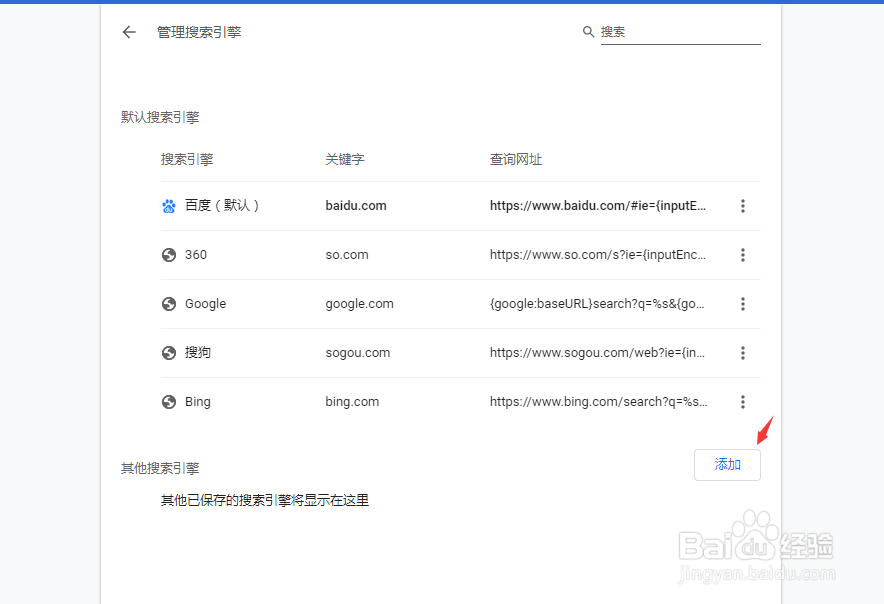Open more actions menu for Google
Screen dimensions: 884x604
[x=743, y=304]
